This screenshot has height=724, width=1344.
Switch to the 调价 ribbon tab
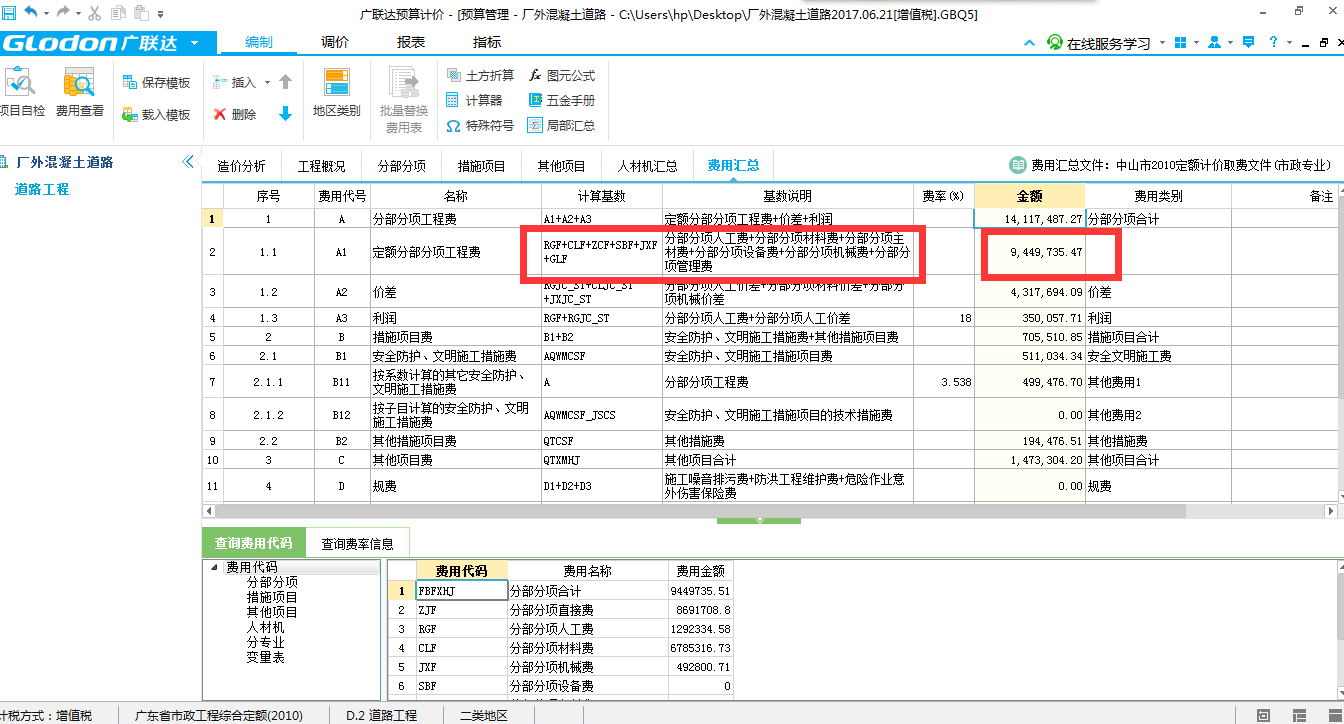point(335,42)
